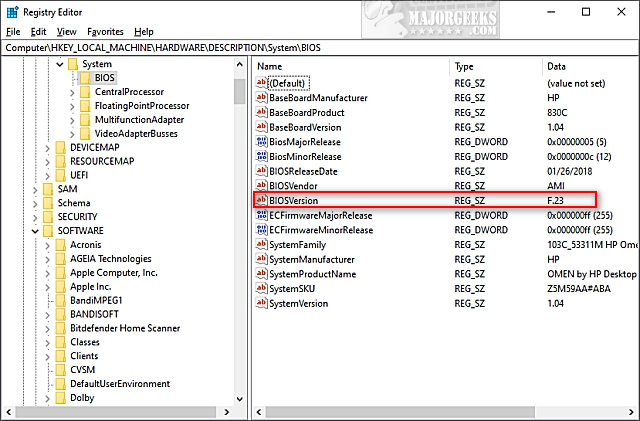Image resolution: width=640 pixels, height=421 pixels.
Task: Click the SystemSKU string value icon
Action: pyautogui.click(x=261, y=289)
